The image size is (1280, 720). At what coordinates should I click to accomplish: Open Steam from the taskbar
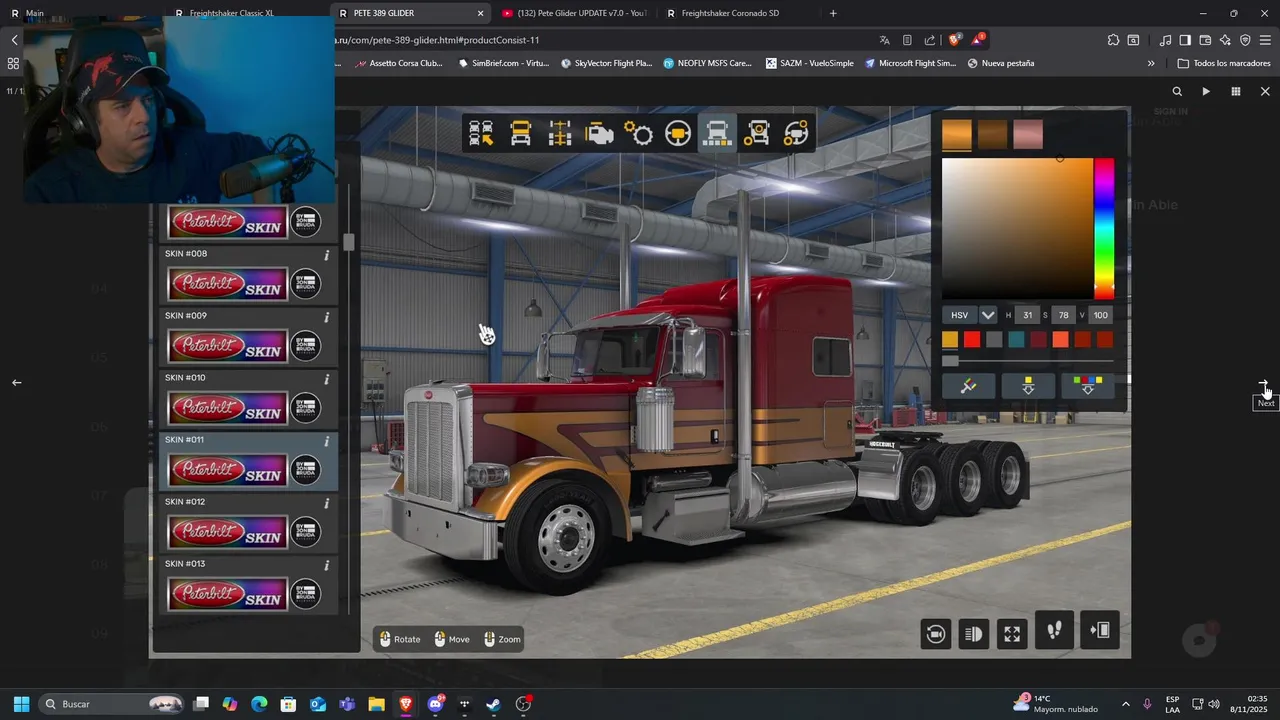(494, 704)
